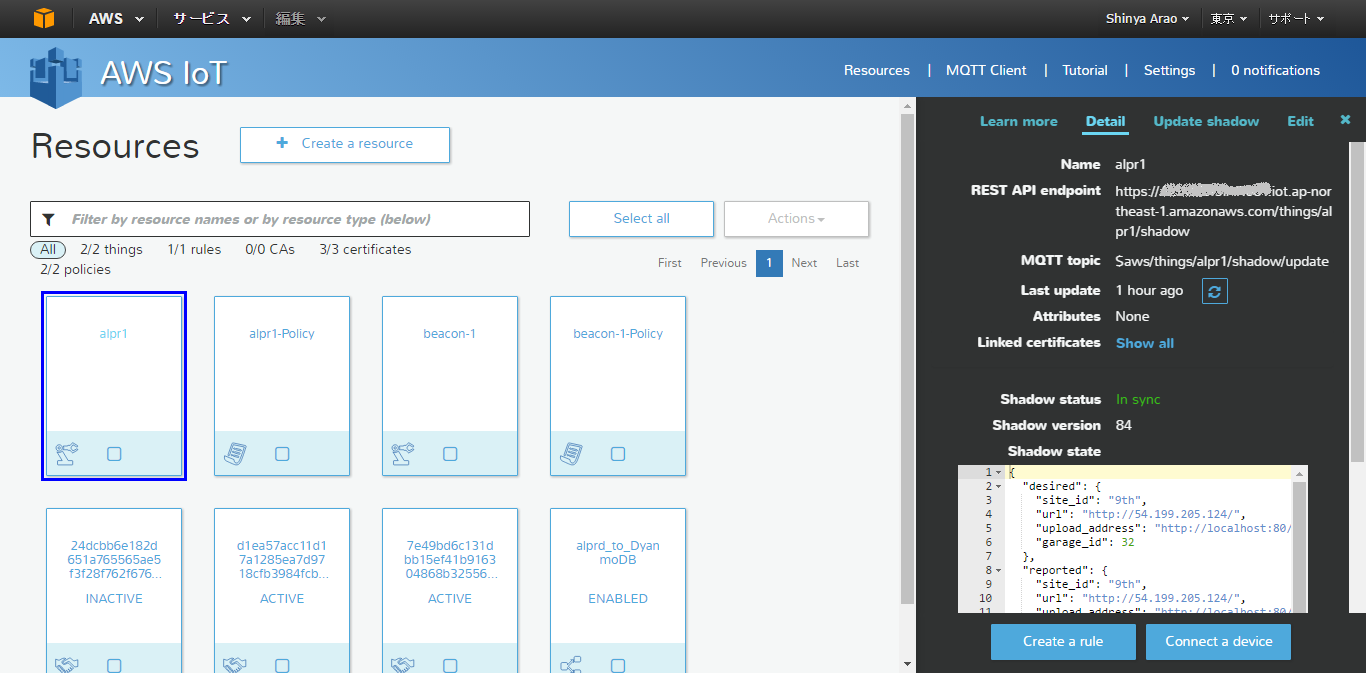Switch to the Detail tab
Image resolution: width=1366 pixels, height=673 pixels.
tap(1106, 121)
